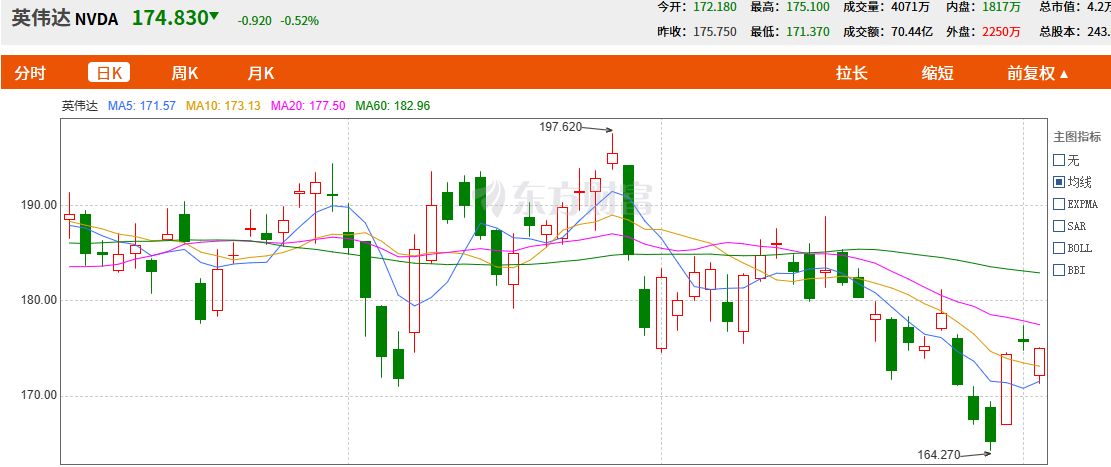Click the 内盘 1817万 value
Screen dimensions: 1111x467
click(x=1000, y=7)
